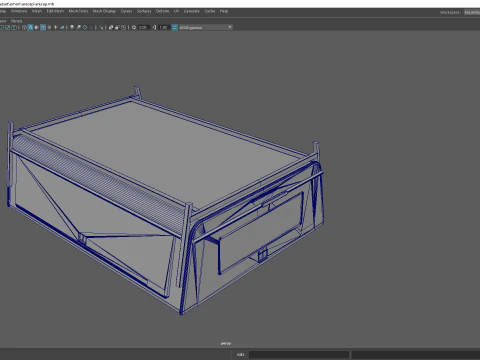
Task: Click the screen space ambient occlusion icon
Action: (72, 27)
